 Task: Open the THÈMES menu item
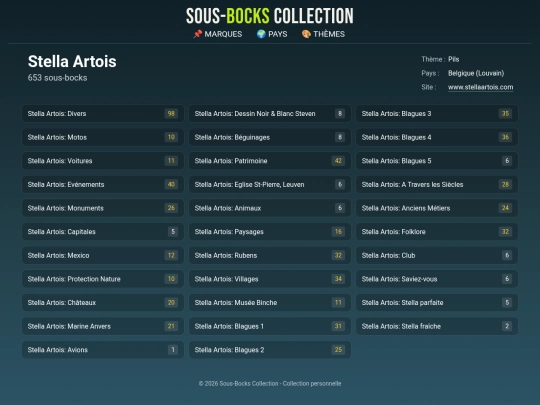[x=323, y=34]
